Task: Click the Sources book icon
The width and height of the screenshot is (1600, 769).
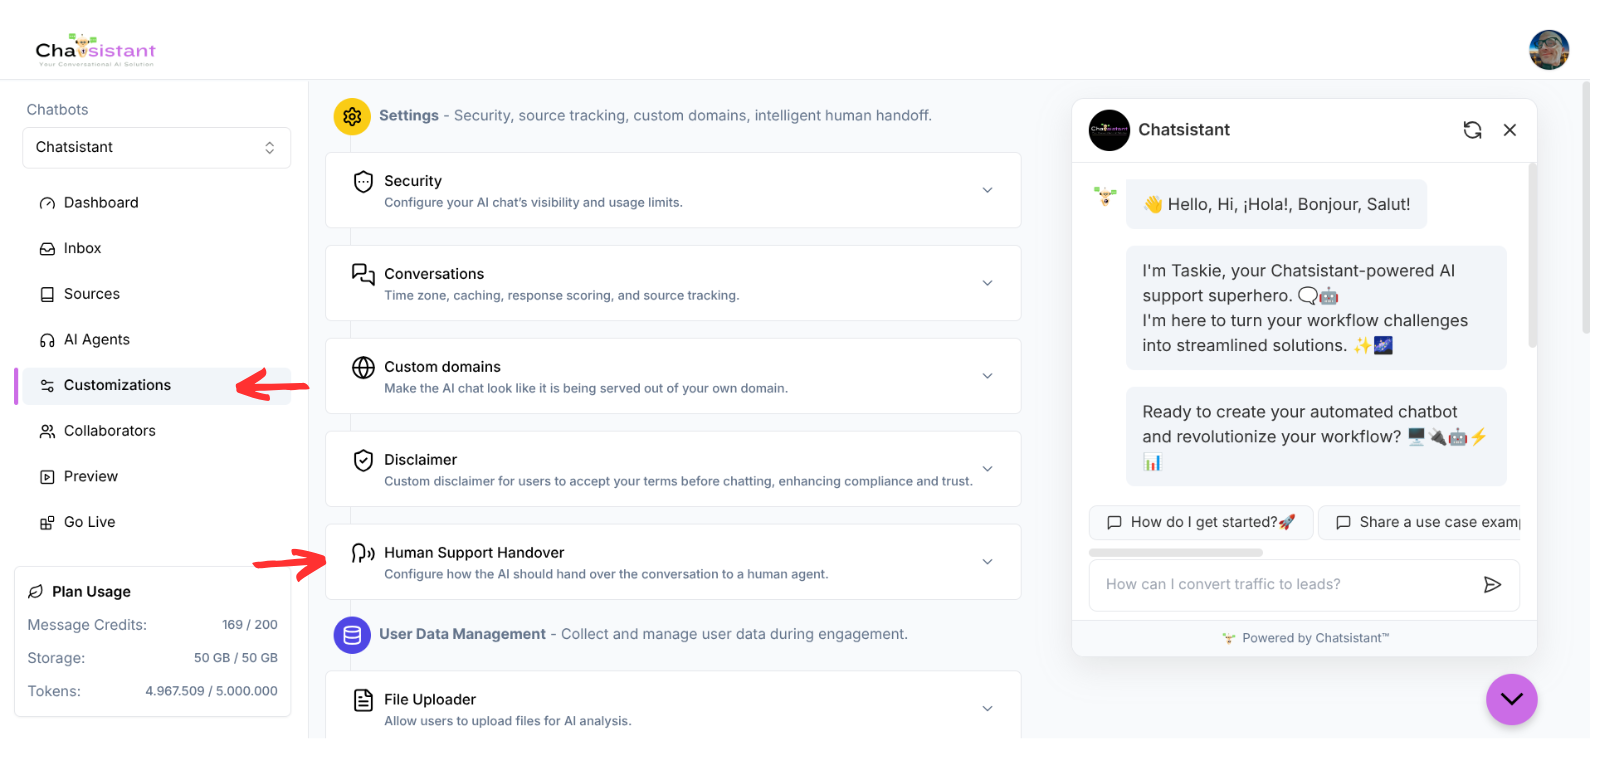Action: click(47, 294)
